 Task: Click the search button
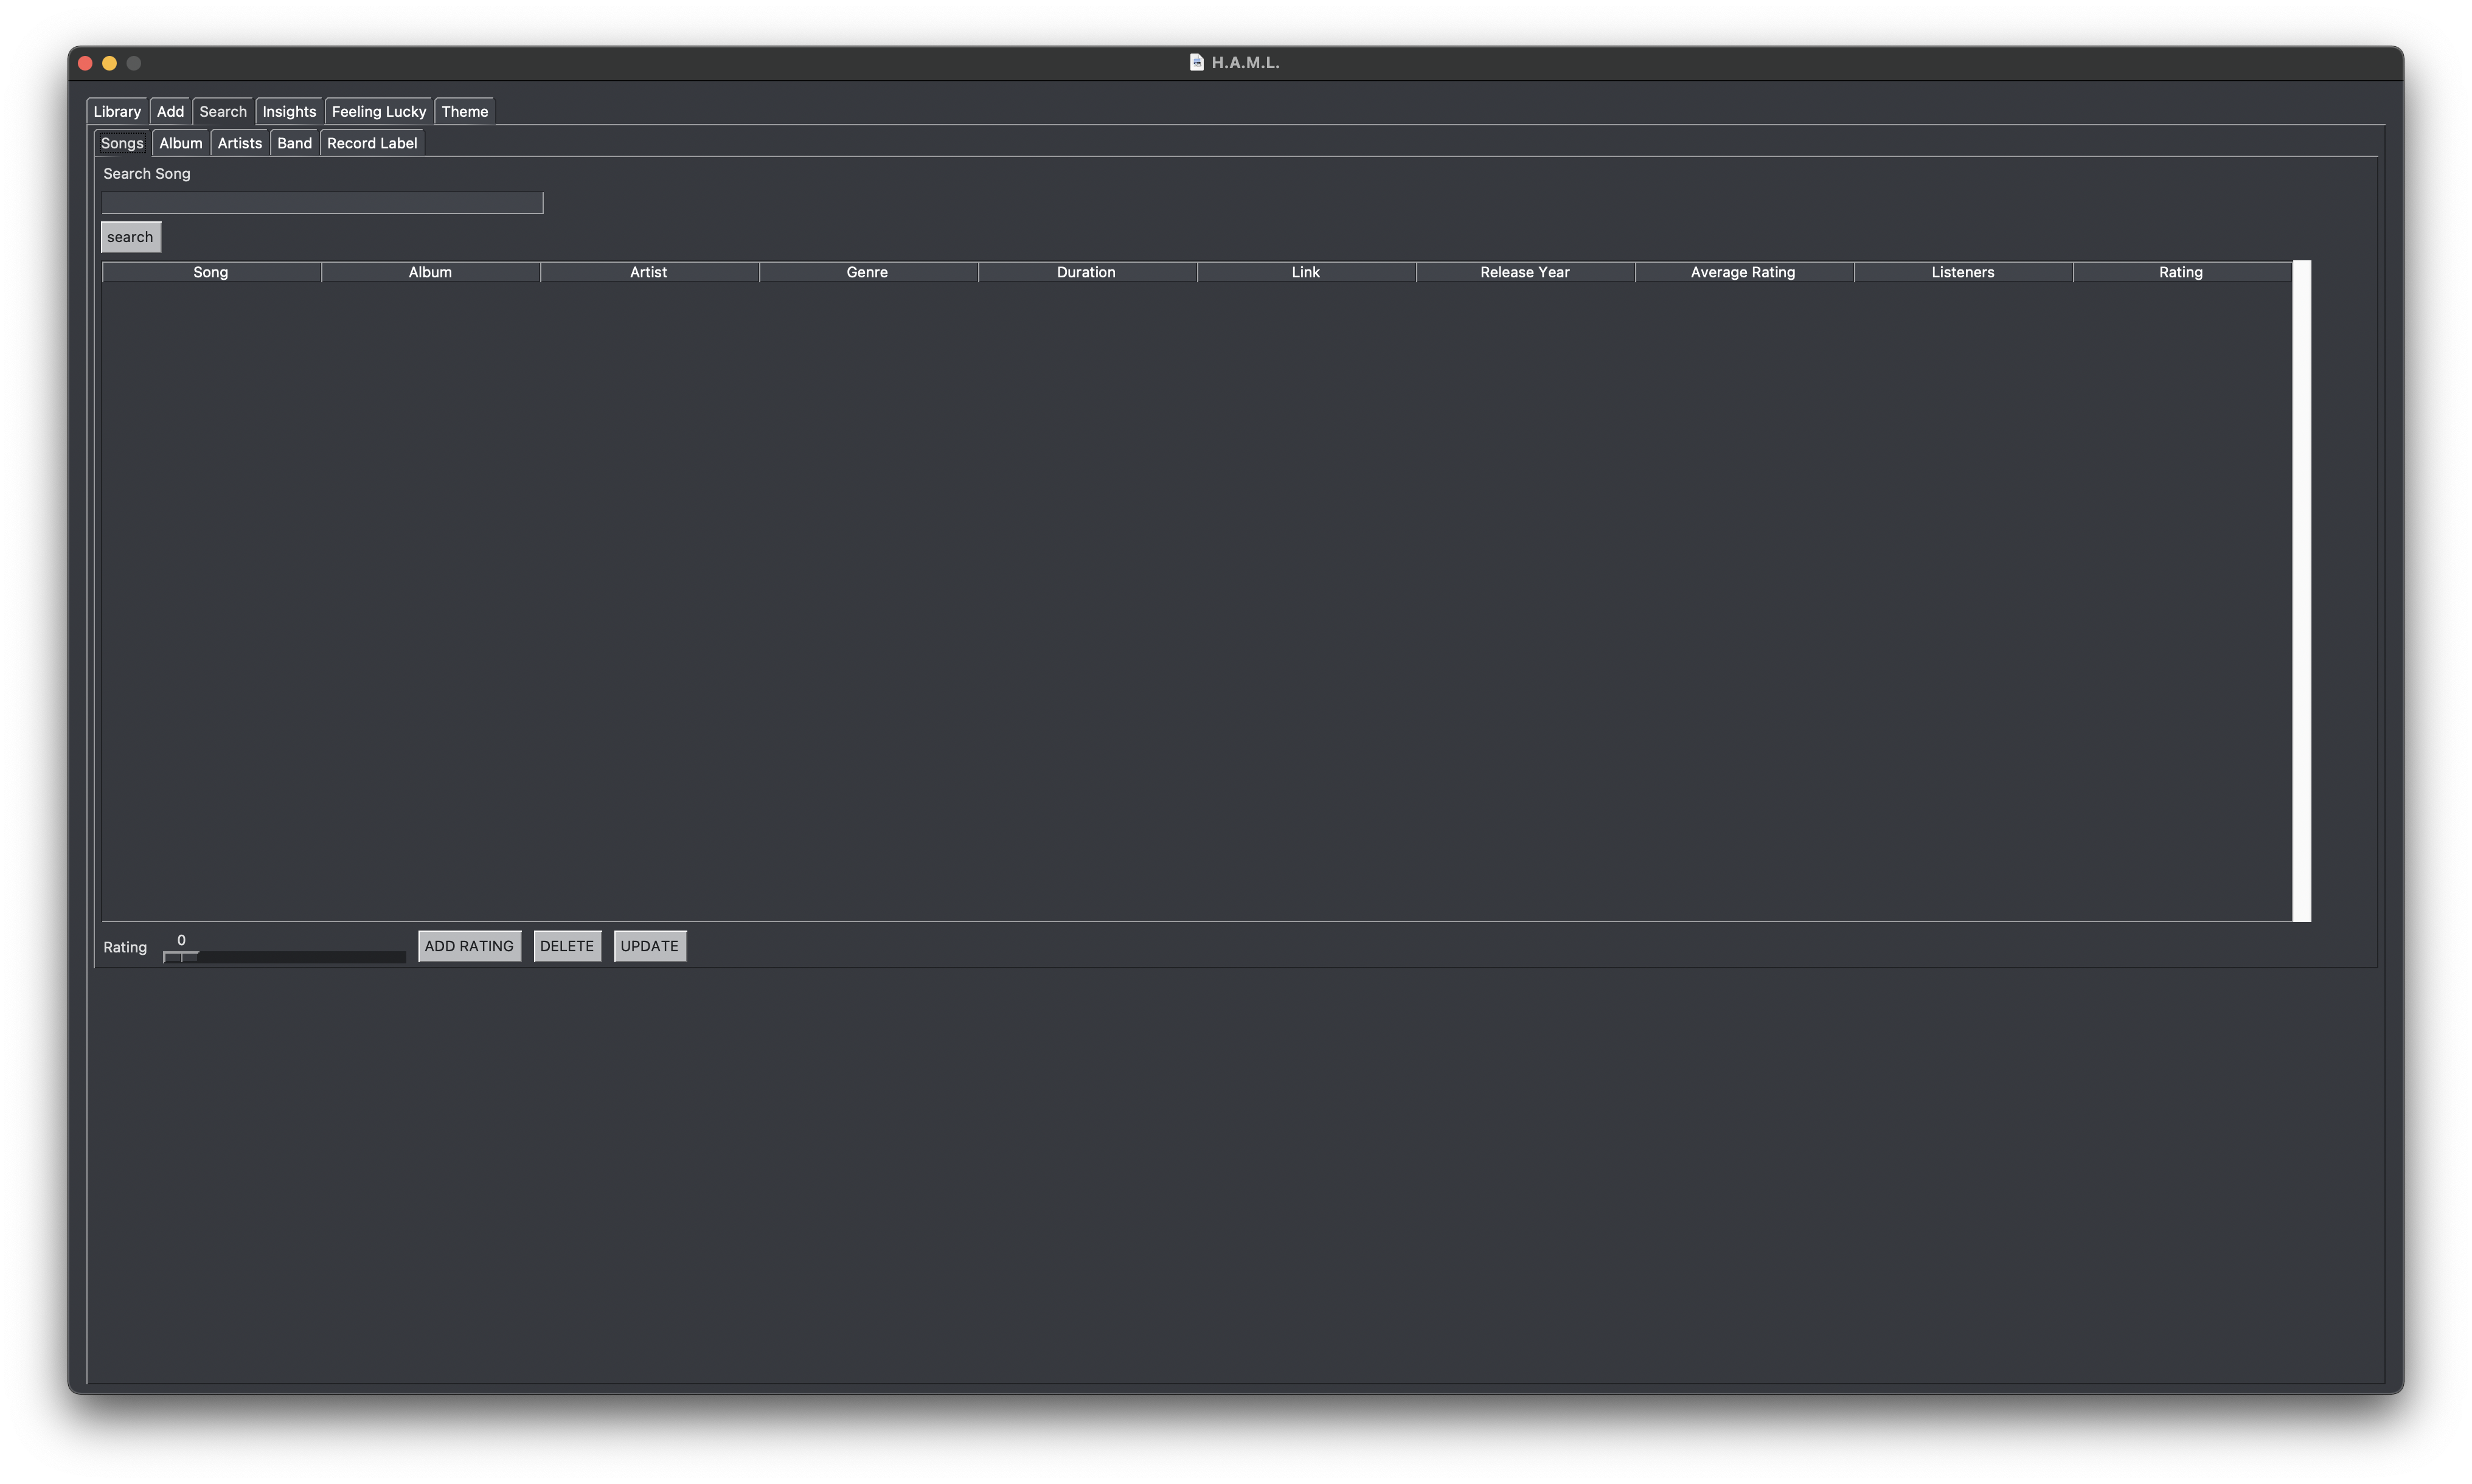click(x=131, y=235)
